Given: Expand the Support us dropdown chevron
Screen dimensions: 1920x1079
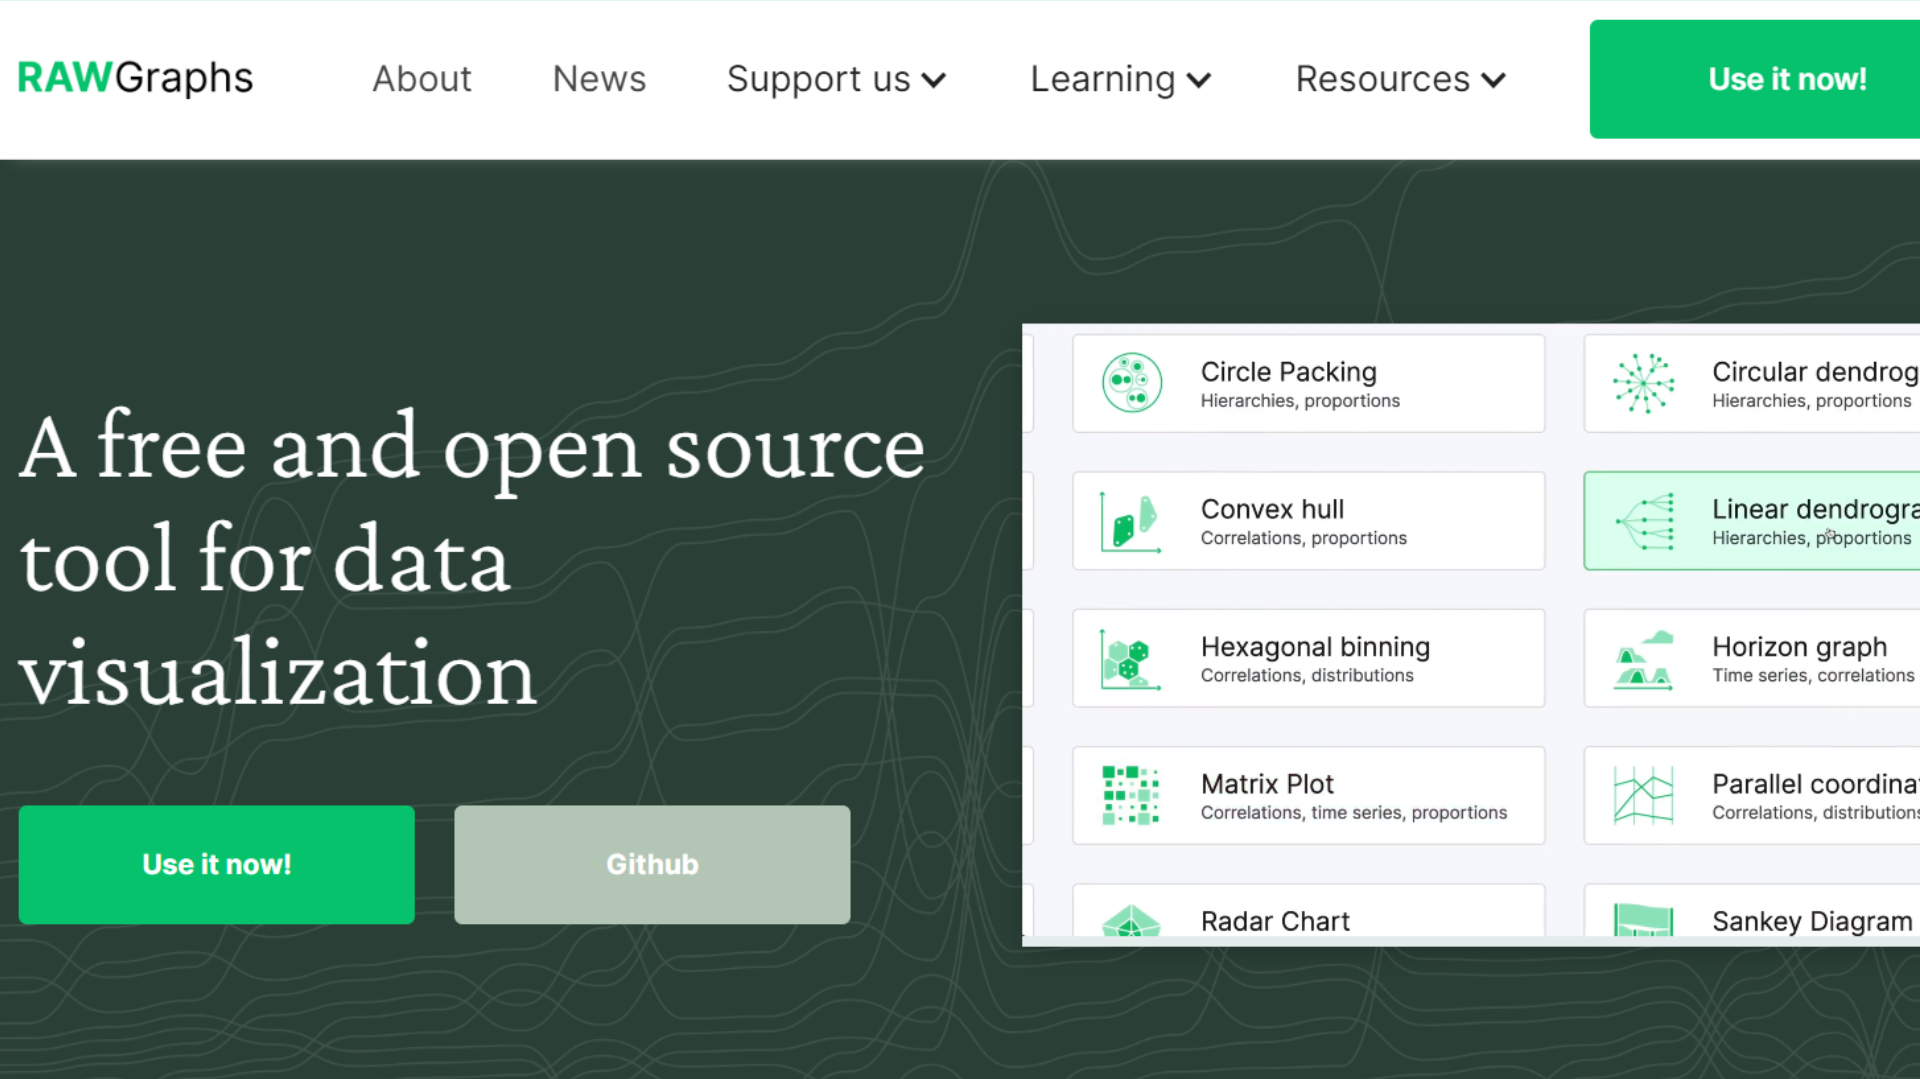Looking at the screenshot, I should (x=934, y=80).
